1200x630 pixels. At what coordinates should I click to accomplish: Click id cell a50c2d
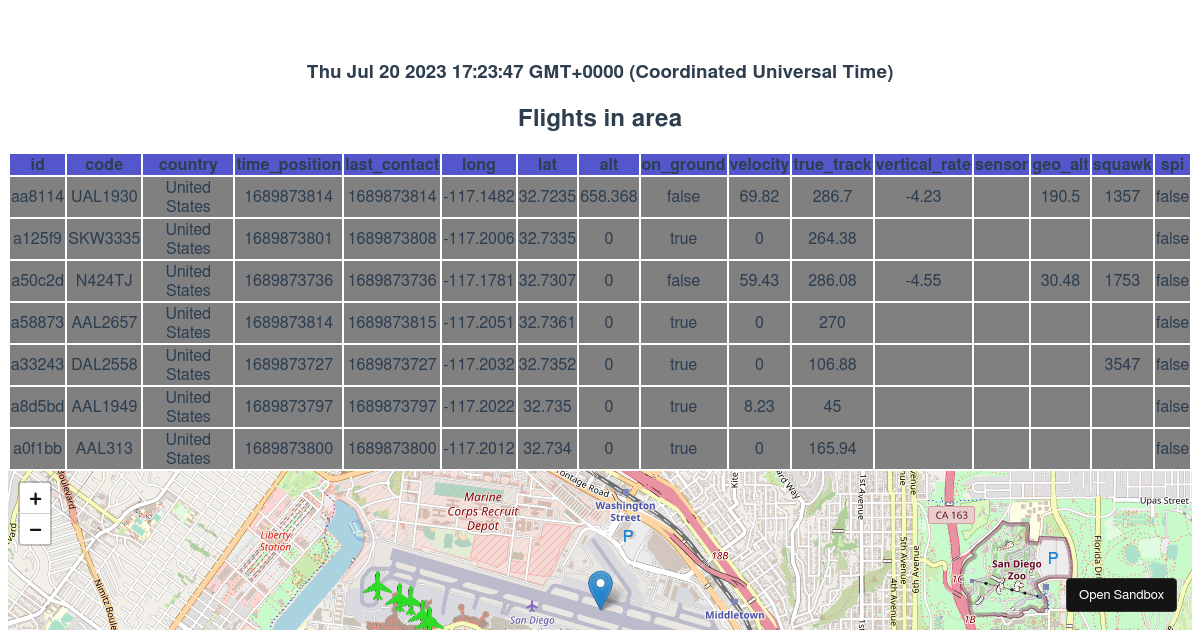38,281
